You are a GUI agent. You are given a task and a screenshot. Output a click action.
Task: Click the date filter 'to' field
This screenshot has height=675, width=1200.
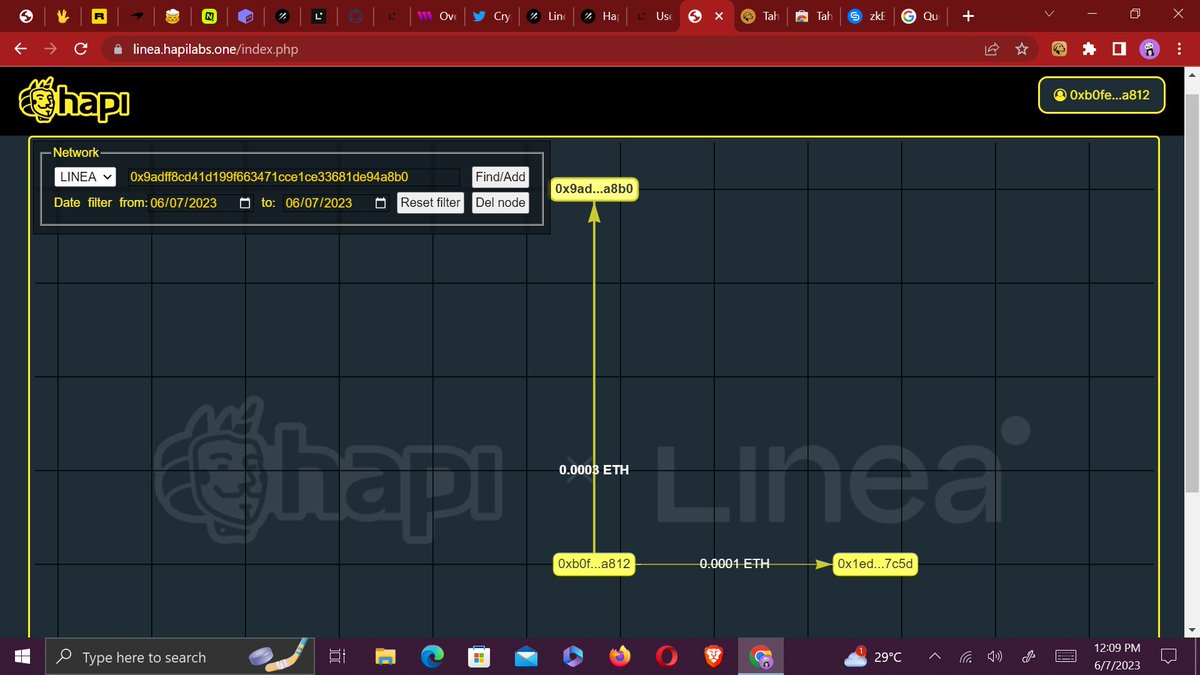pyautogui.click(x=336, y=203)
